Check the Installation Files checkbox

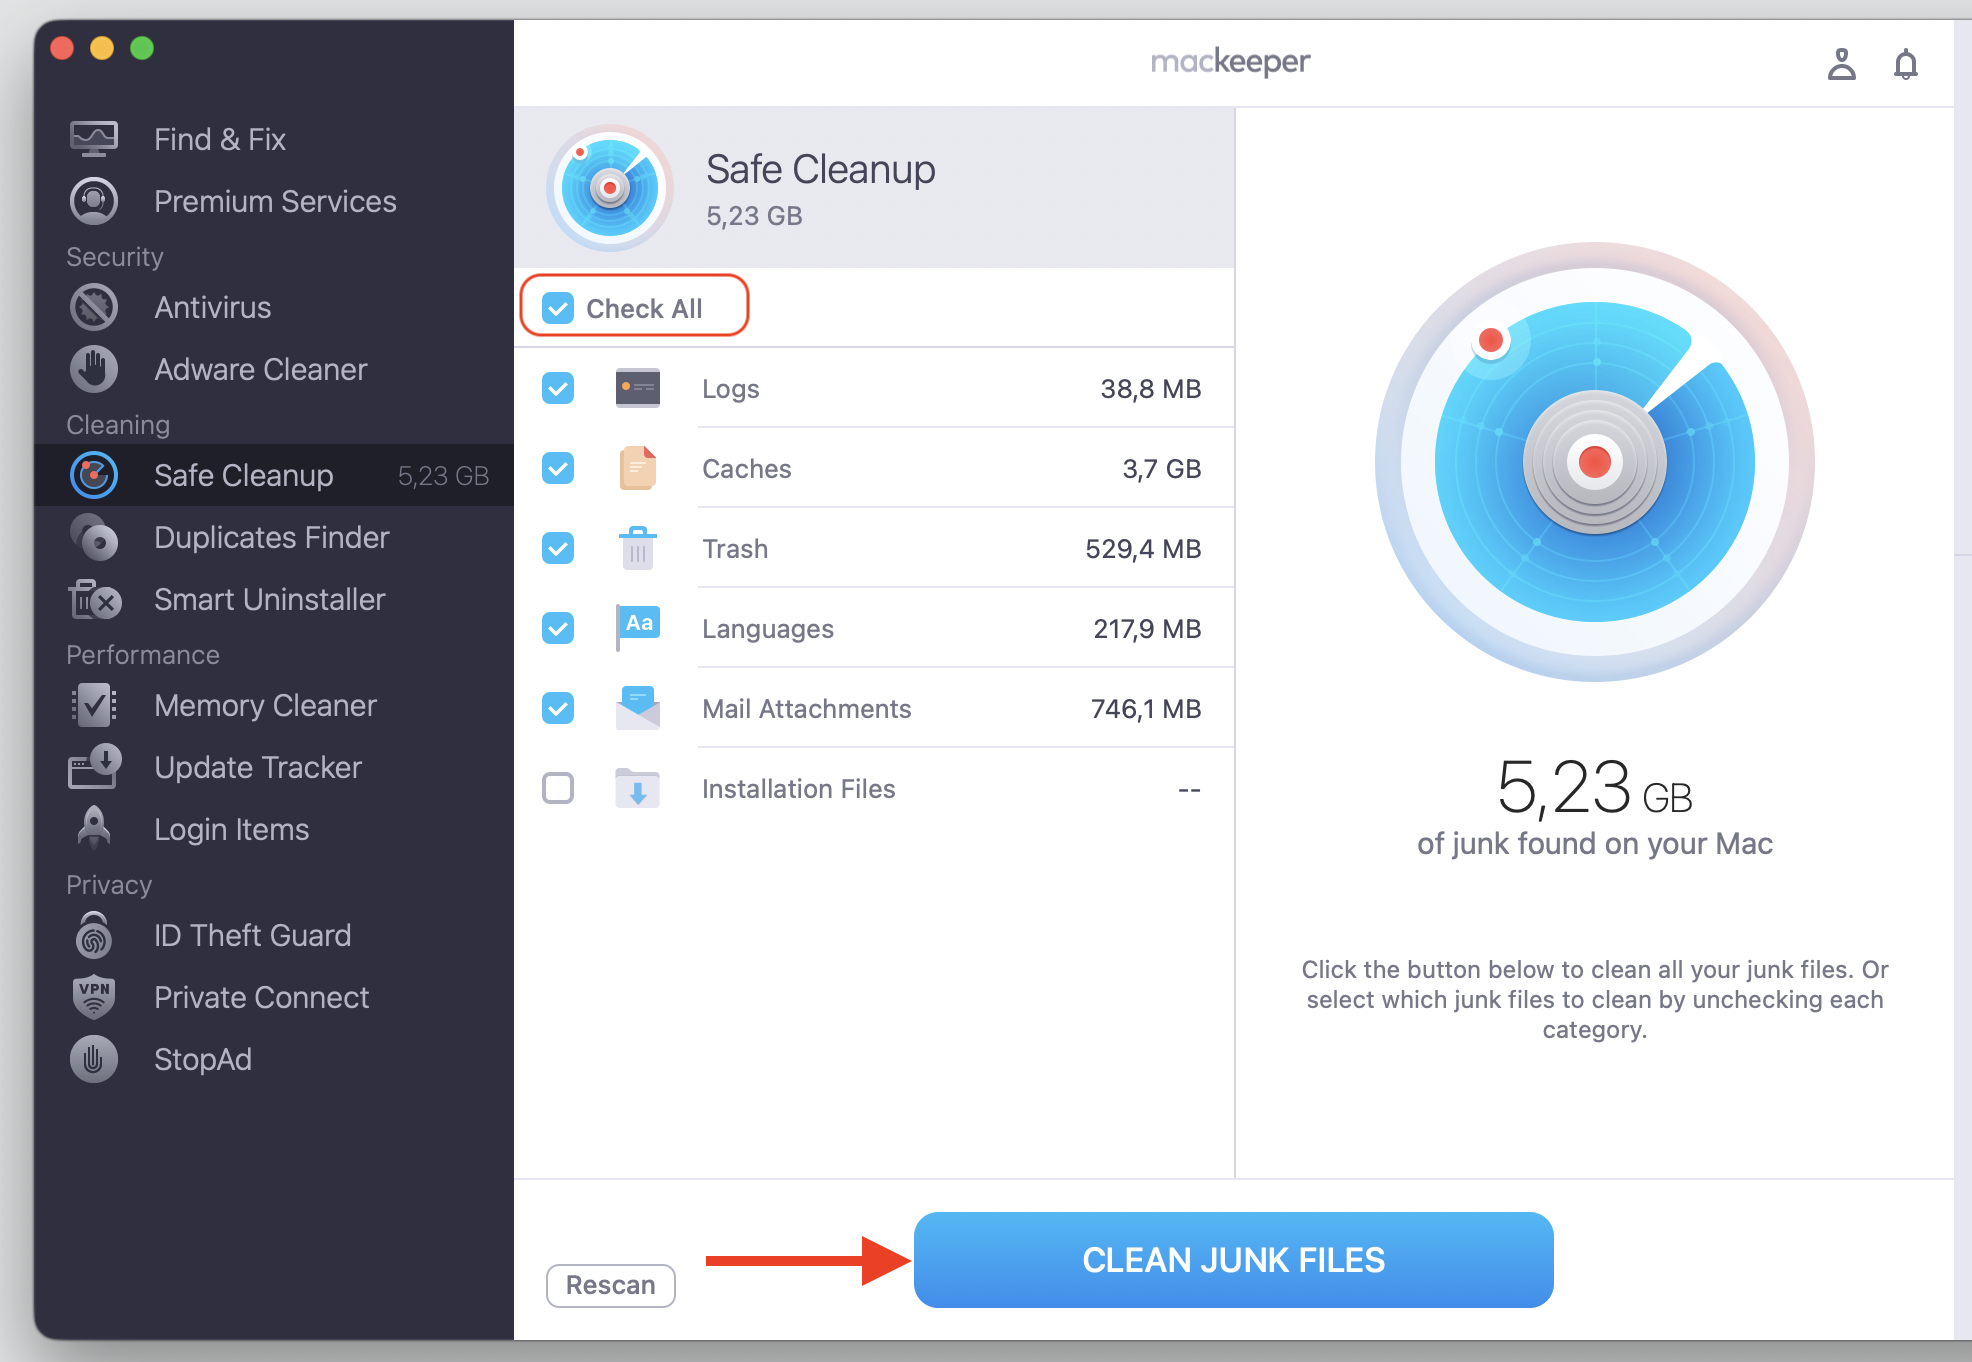[558, 788]
